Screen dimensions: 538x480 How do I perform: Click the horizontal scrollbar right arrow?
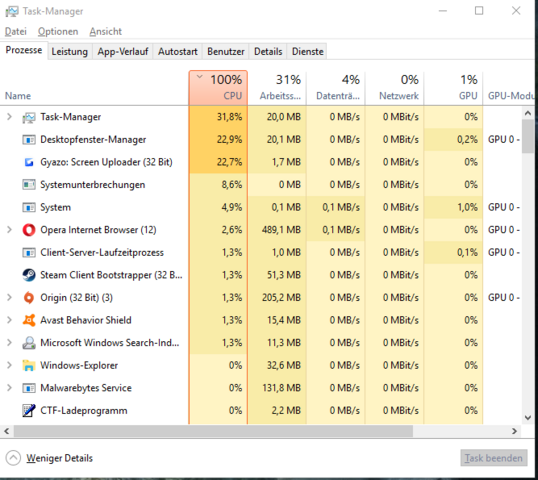tap(514, 431)
